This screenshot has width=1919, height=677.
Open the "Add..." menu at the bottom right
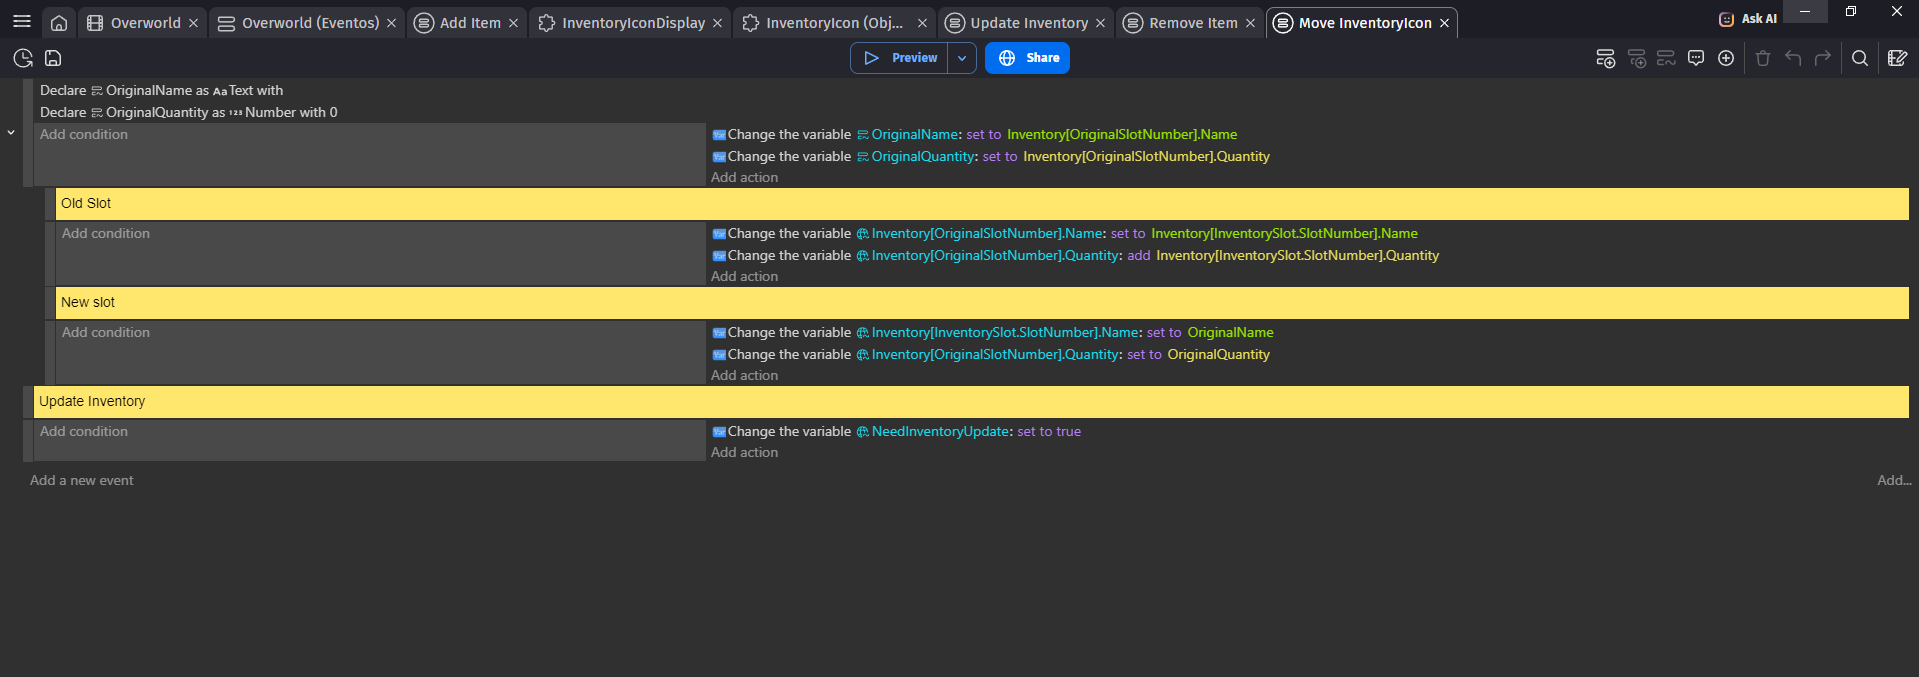[x=1893, y=480]
